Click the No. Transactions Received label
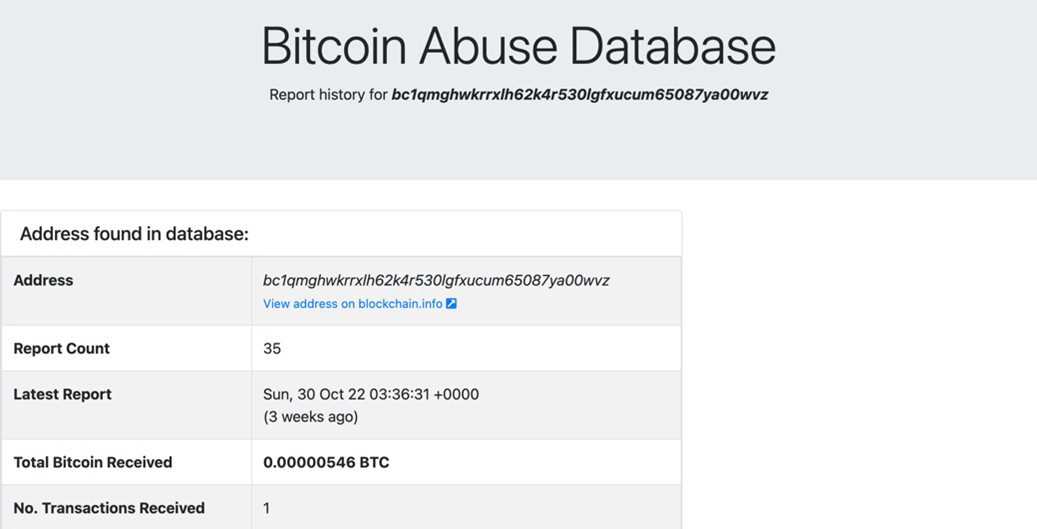1037x529 pixels. 109,508
